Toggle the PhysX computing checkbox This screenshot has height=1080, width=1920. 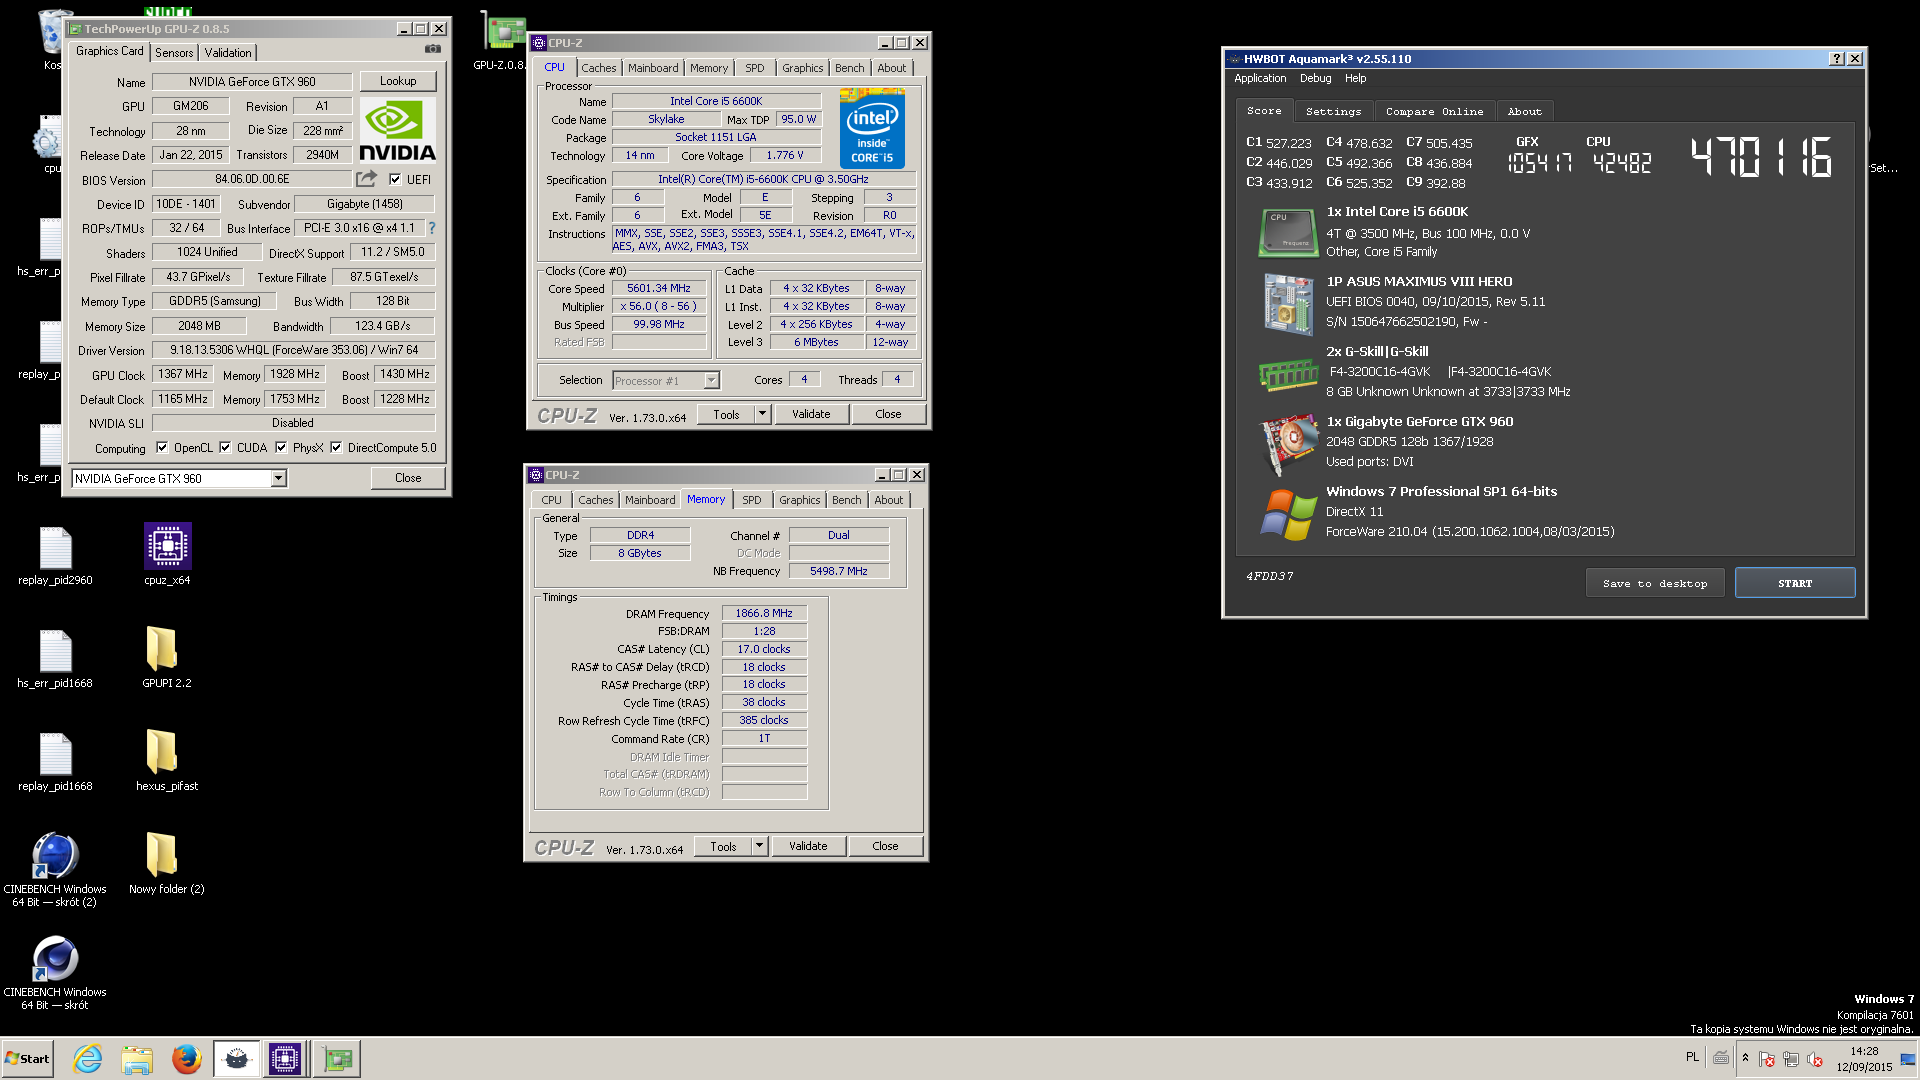pos(281,448)
